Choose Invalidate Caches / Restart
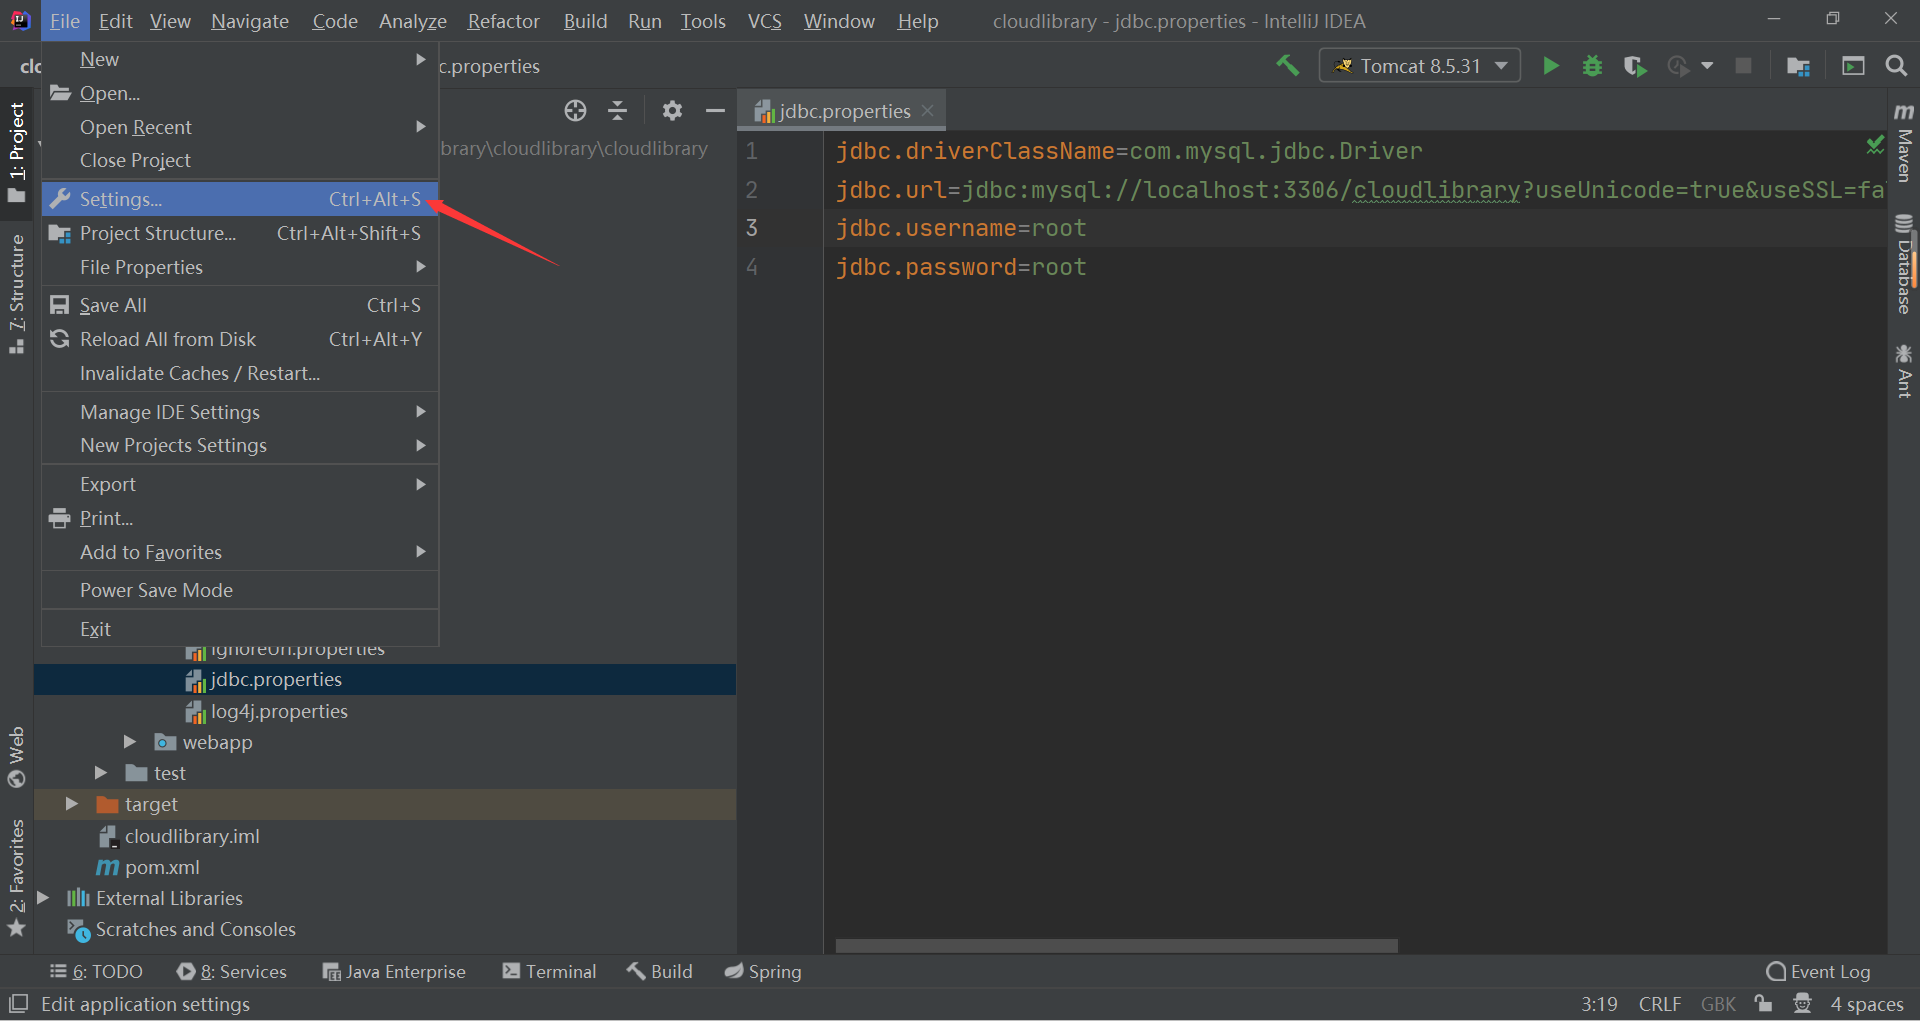The width and height of the screenshot is (1920, 1021). (x=199, y=373)
